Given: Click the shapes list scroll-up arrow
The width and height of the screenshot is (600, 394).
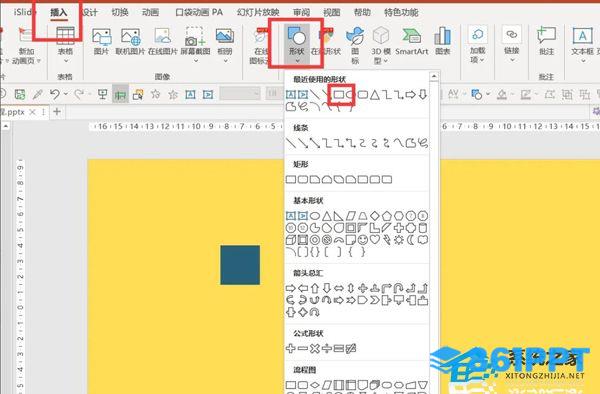Looking at the screenshot, I should 434,76.
